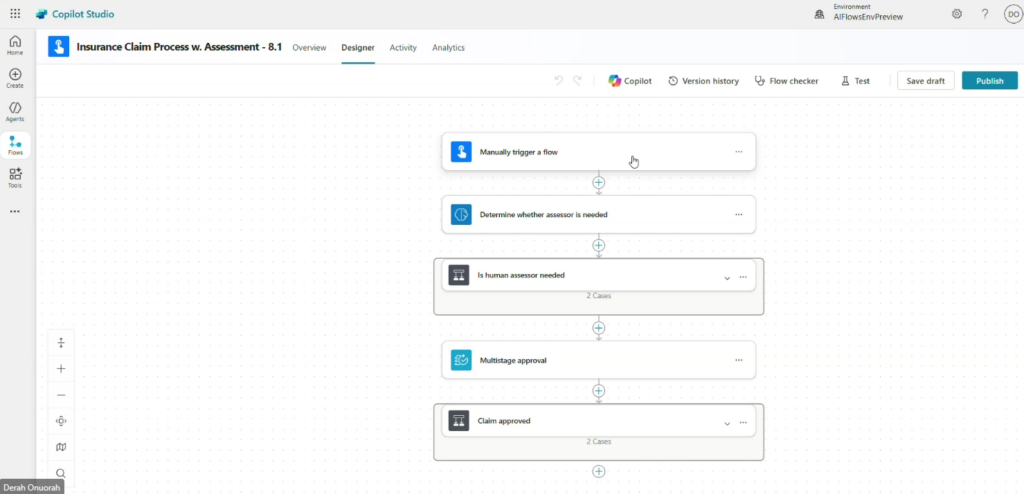Open Flows in the left sidebar
Viewport: 1024px width, 494px height.
click(15, 145)
